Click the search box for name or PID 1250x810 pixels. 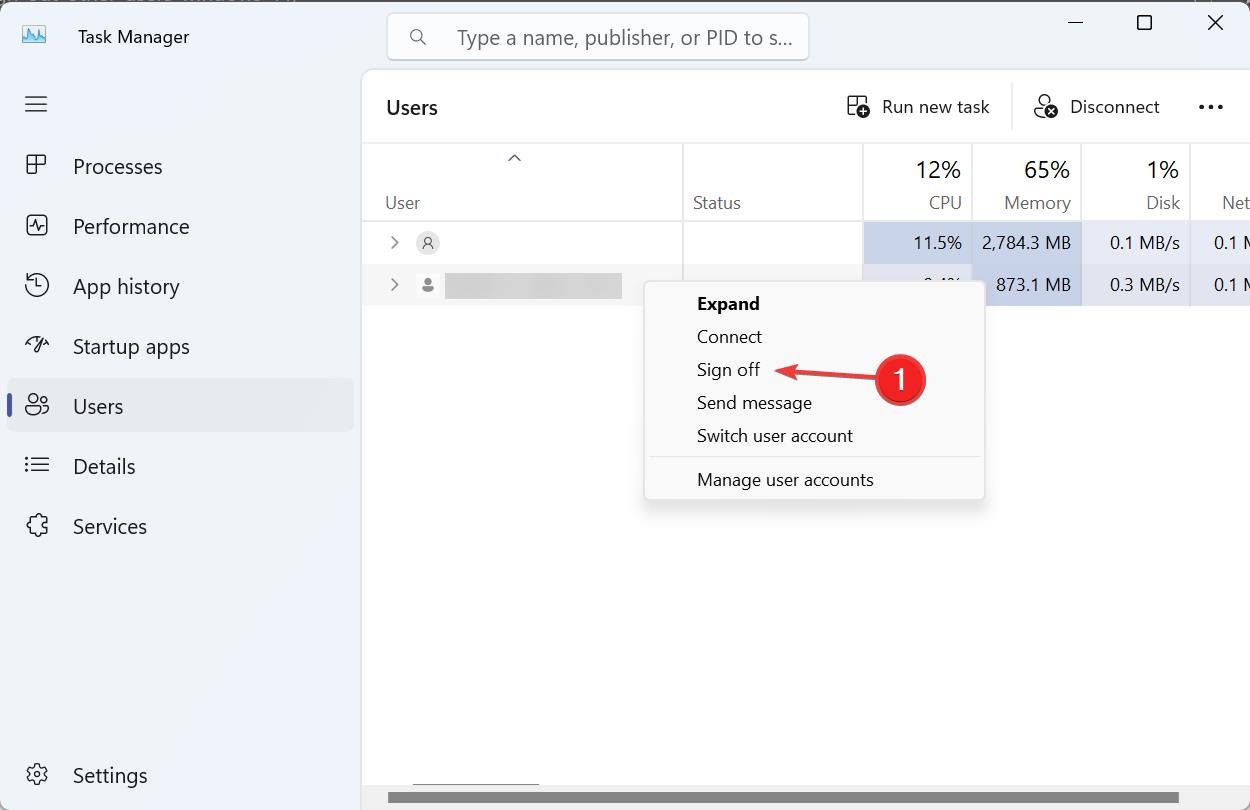click(598, 37)
